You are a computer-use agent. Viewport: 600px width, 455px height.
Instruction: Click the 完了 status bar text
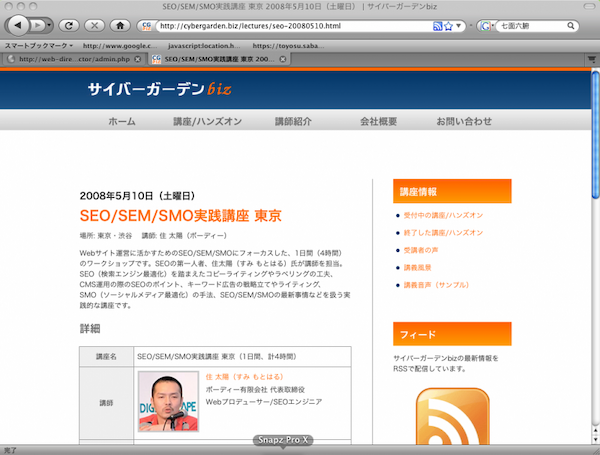(x=10, y=450)
